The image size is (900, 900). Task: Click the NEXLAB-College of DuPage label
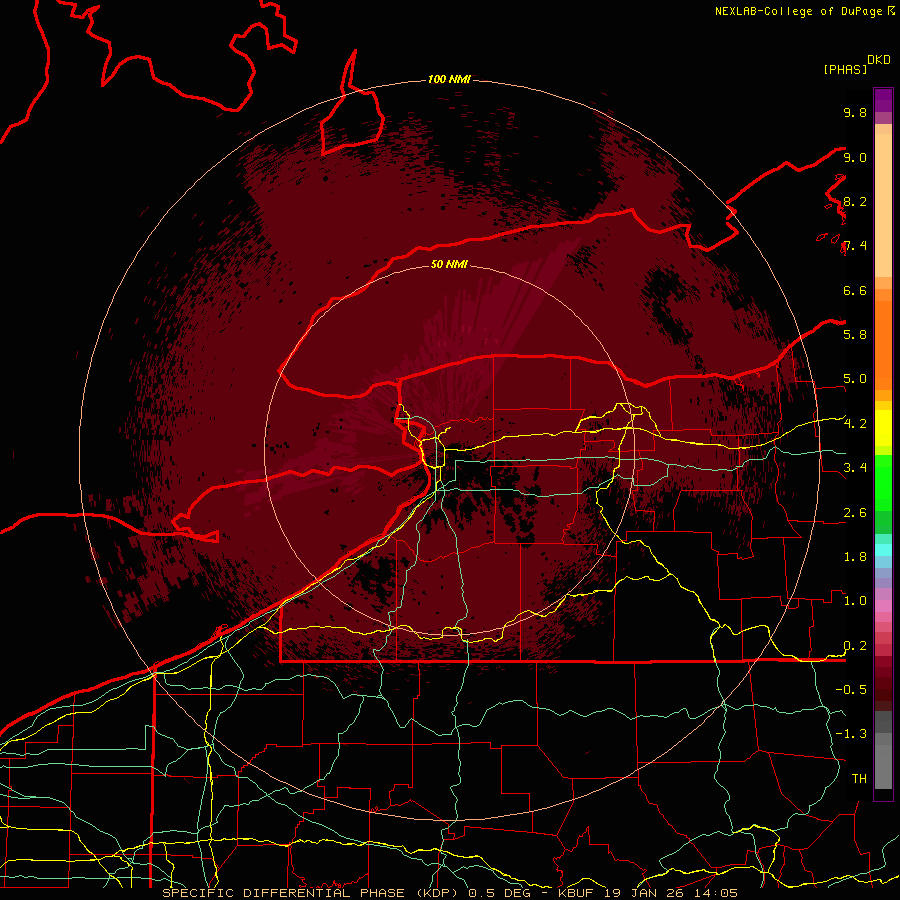(798, 11)
